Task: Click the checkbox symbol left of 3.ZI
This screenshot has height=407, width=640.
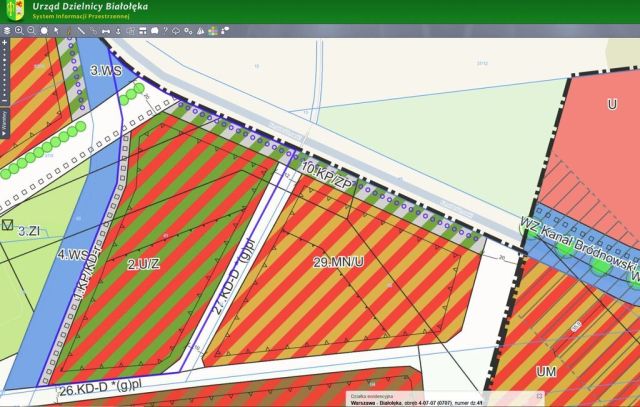Action: tap(7, 225)
